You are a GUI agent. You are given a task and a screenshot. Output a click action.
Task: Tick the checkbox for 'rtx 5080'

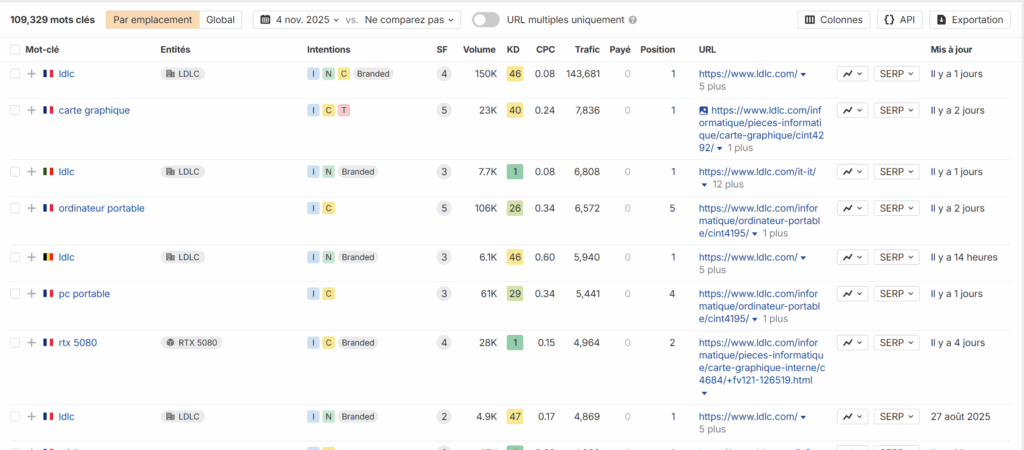[x=15, y=342]
